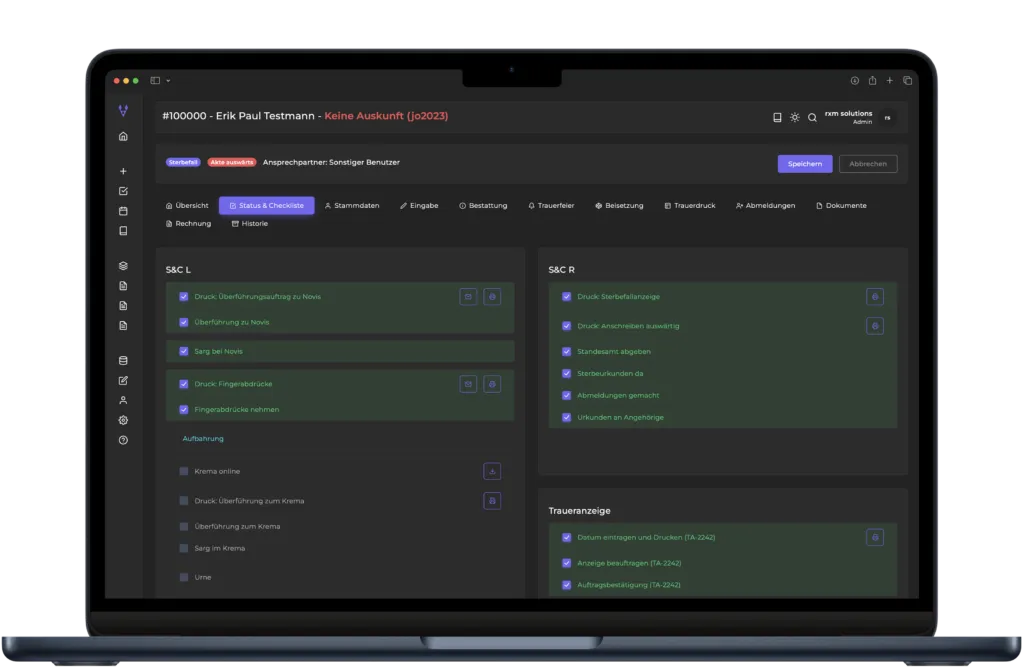Click the print icon for Druck: Anschreiben auswärtig
The image size is (1024, 668).
(875, 326)
